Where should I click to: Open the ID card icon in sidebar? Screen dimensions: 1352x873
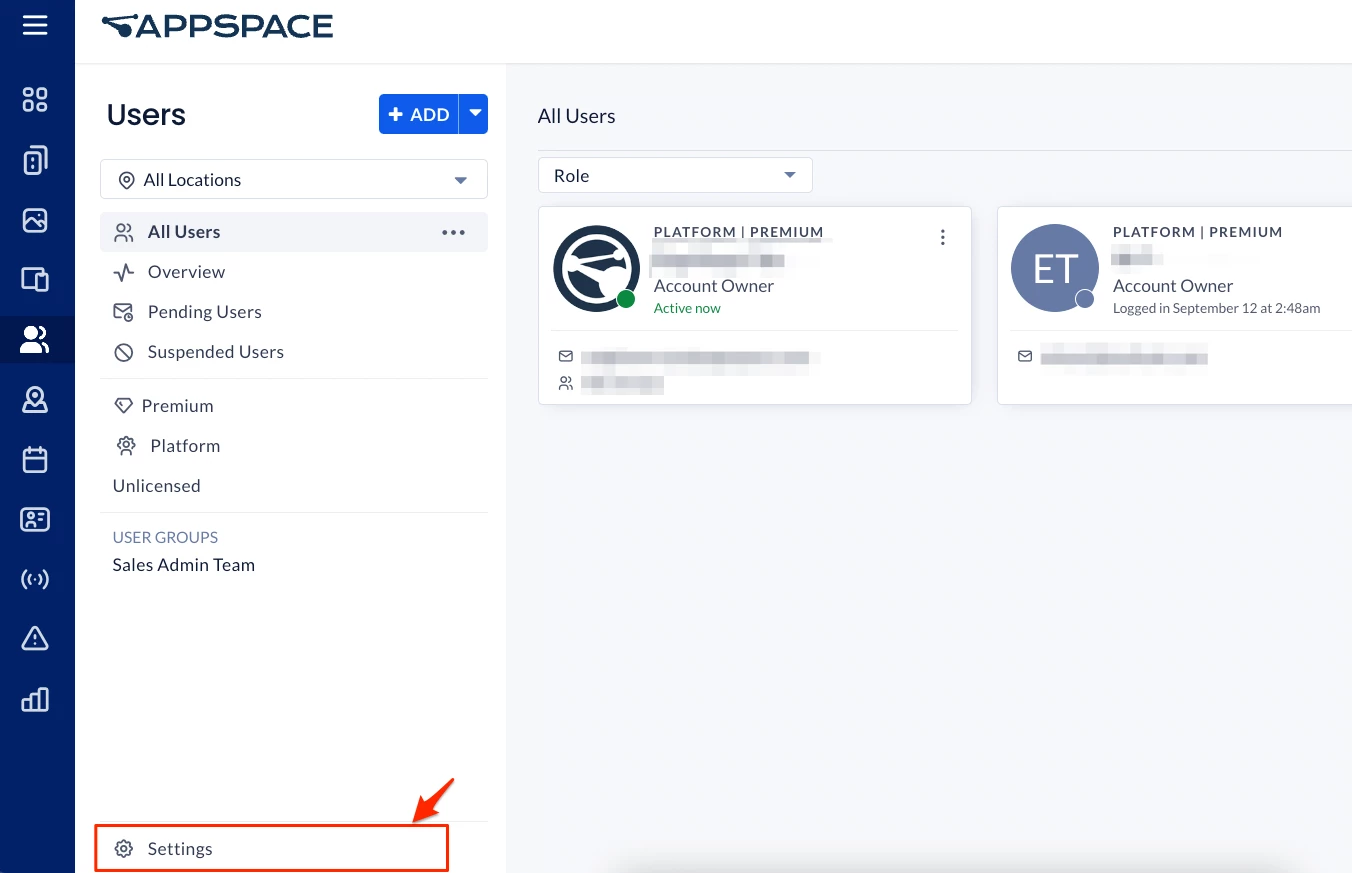pyautogui.click(x=35, y=520)
